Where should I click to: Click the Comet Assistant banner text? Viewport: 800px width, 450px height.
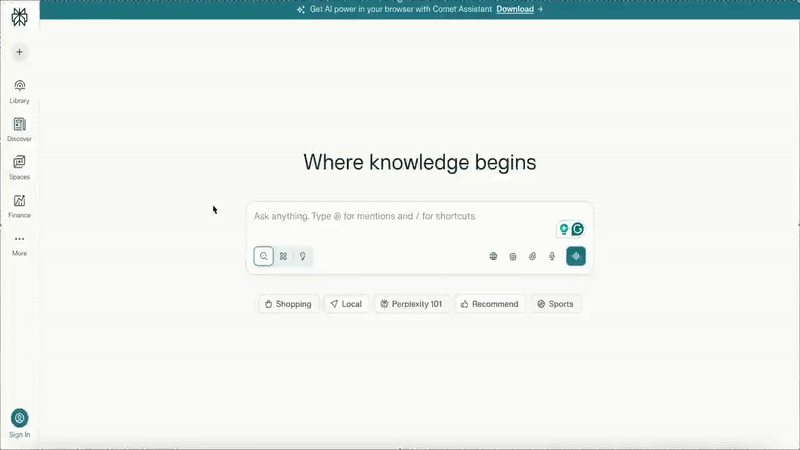point(401,9)
